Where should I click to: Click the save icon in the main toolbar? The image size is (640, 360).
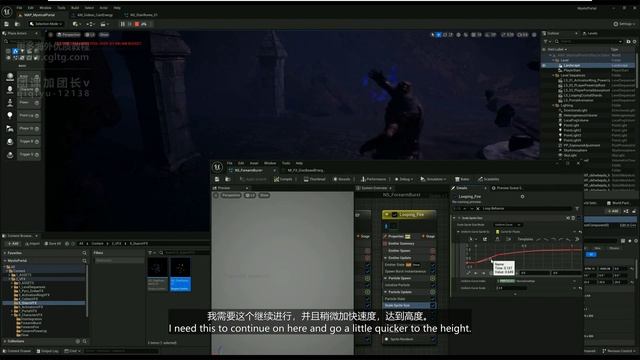(7, 24)
